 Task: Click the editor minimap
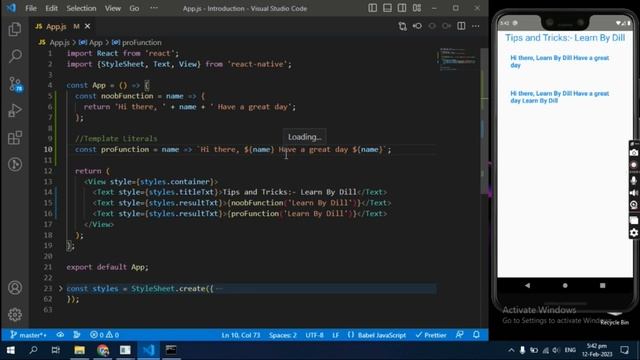pyautogui.click(x=458, y=60)
